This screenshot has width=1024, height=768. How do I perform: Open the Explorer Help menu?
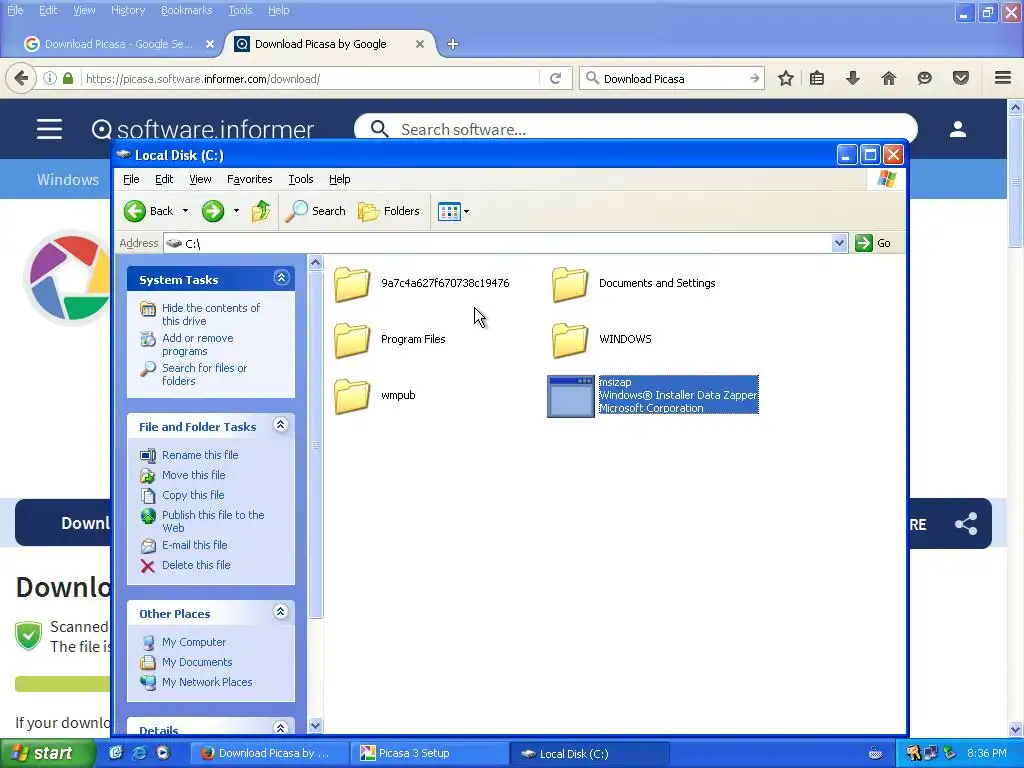coord(340,179)
